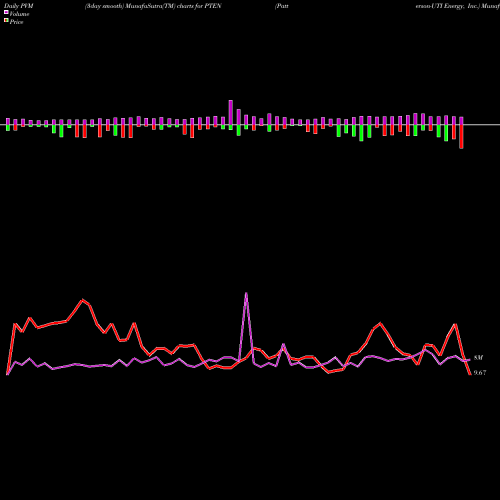Select the 'Volume' legend label
The image size is (500, 500).
(x=19, y=14)
